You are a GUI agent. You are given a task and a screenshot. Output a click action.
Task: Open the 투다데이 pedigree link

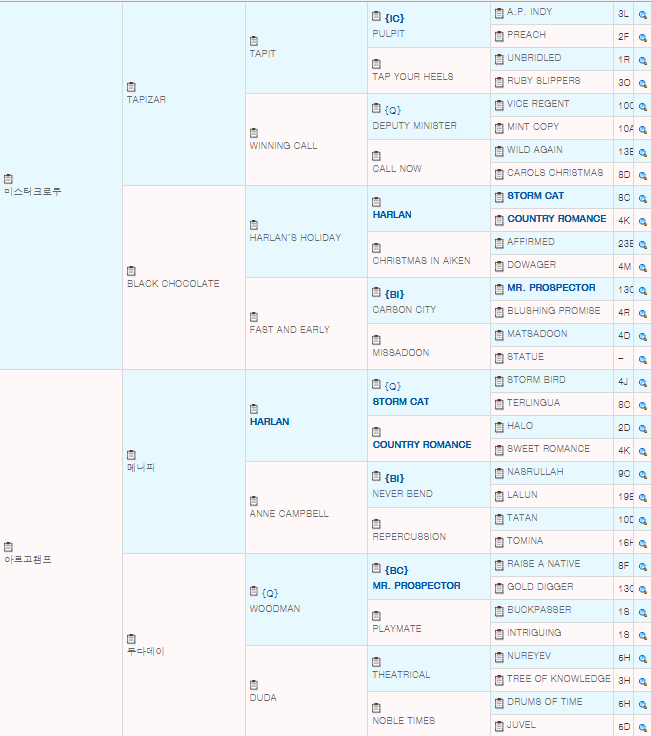click(145, 652)
